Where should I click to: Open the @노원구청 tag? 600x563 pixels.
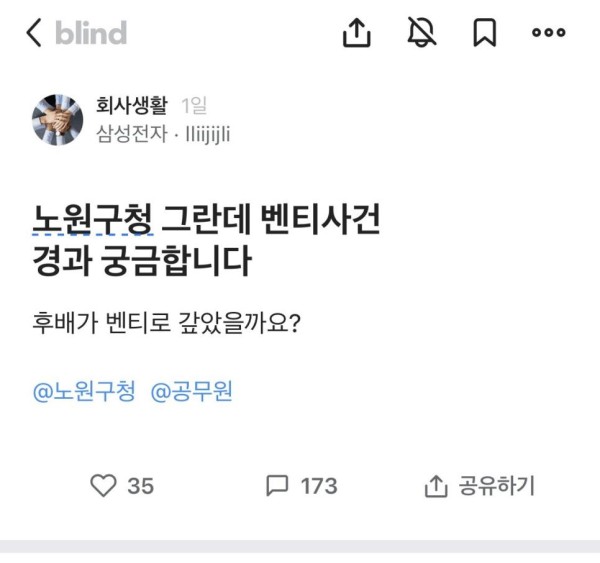[x=84, y=392]
